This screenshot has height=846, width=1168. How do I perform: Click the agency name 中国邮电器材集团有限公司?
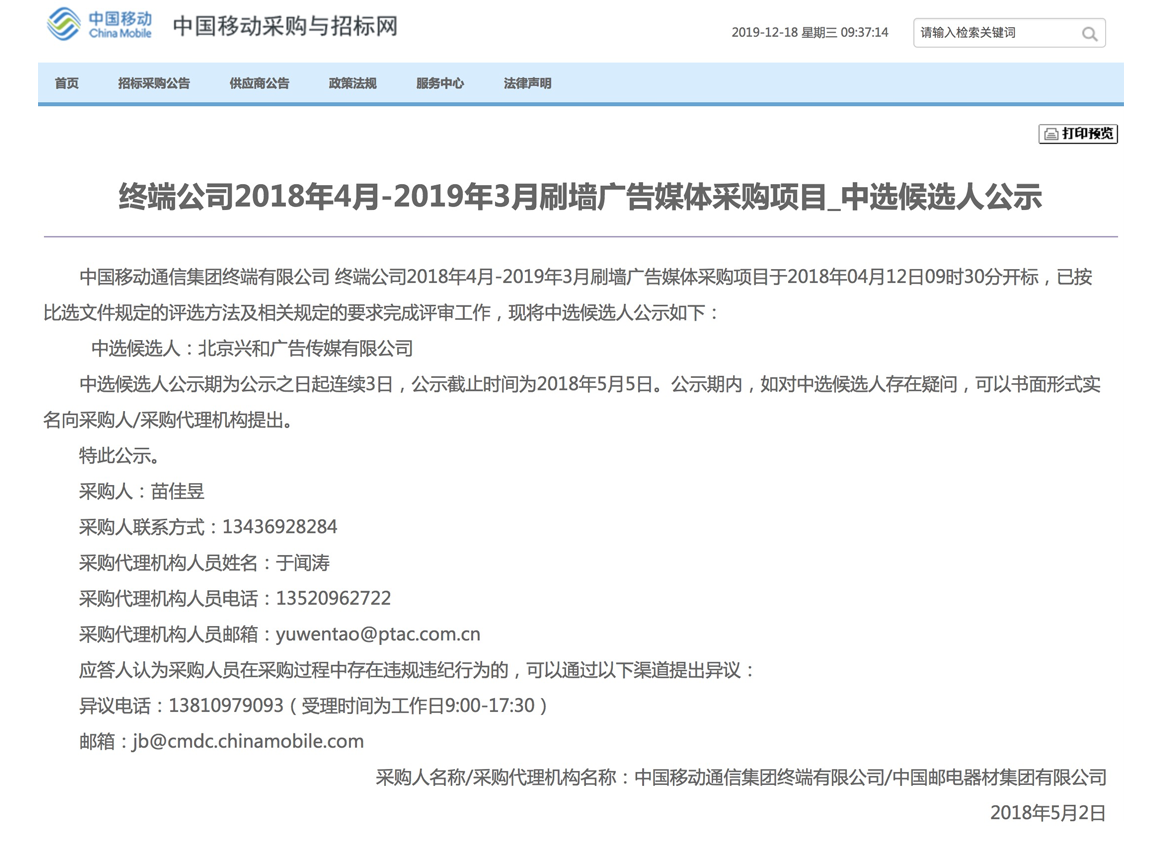[x=999, y=777]
